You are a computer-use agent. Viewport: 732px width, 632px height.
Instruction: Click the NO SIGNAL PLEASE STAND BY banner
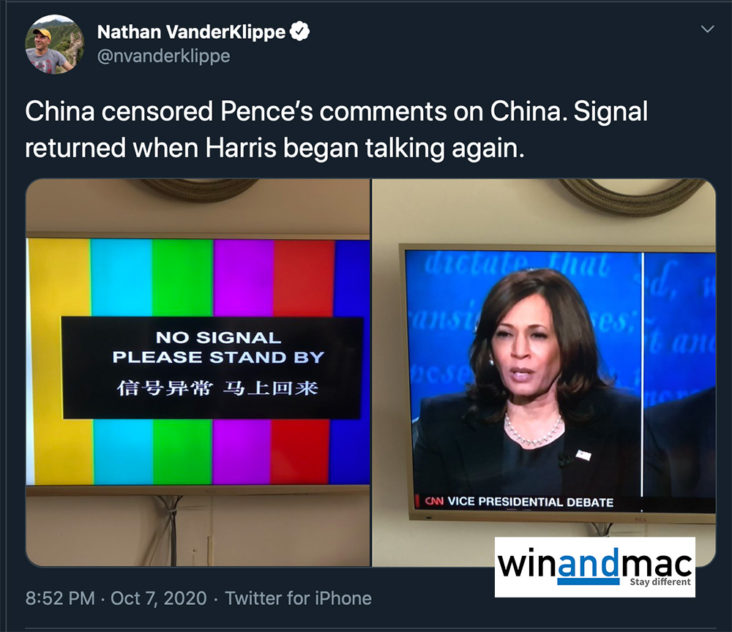pyautogui.click(x=212, y=368)
